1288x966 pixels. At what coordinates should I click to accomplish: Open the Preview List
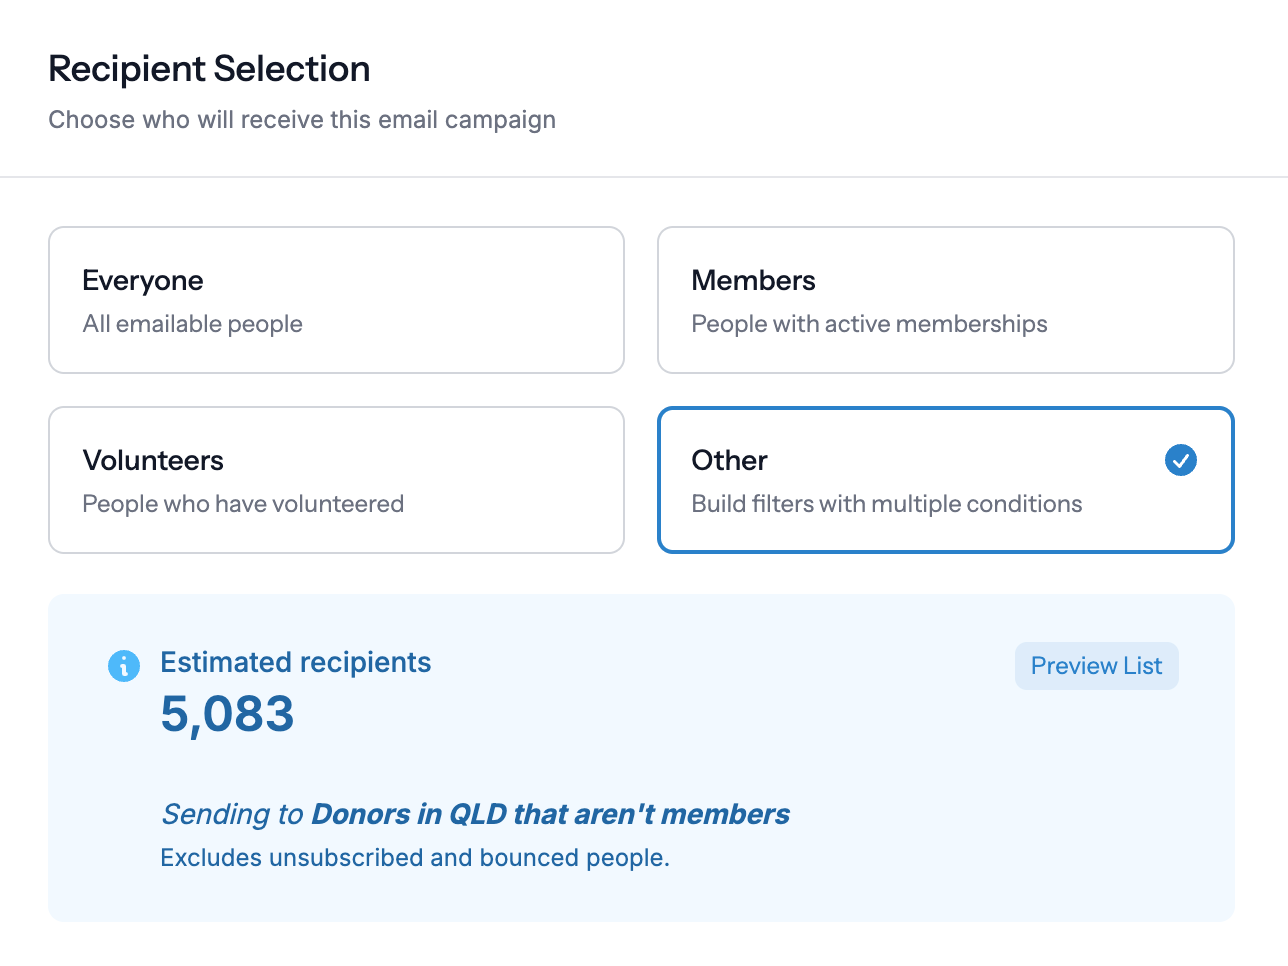tap(1096, 665)
